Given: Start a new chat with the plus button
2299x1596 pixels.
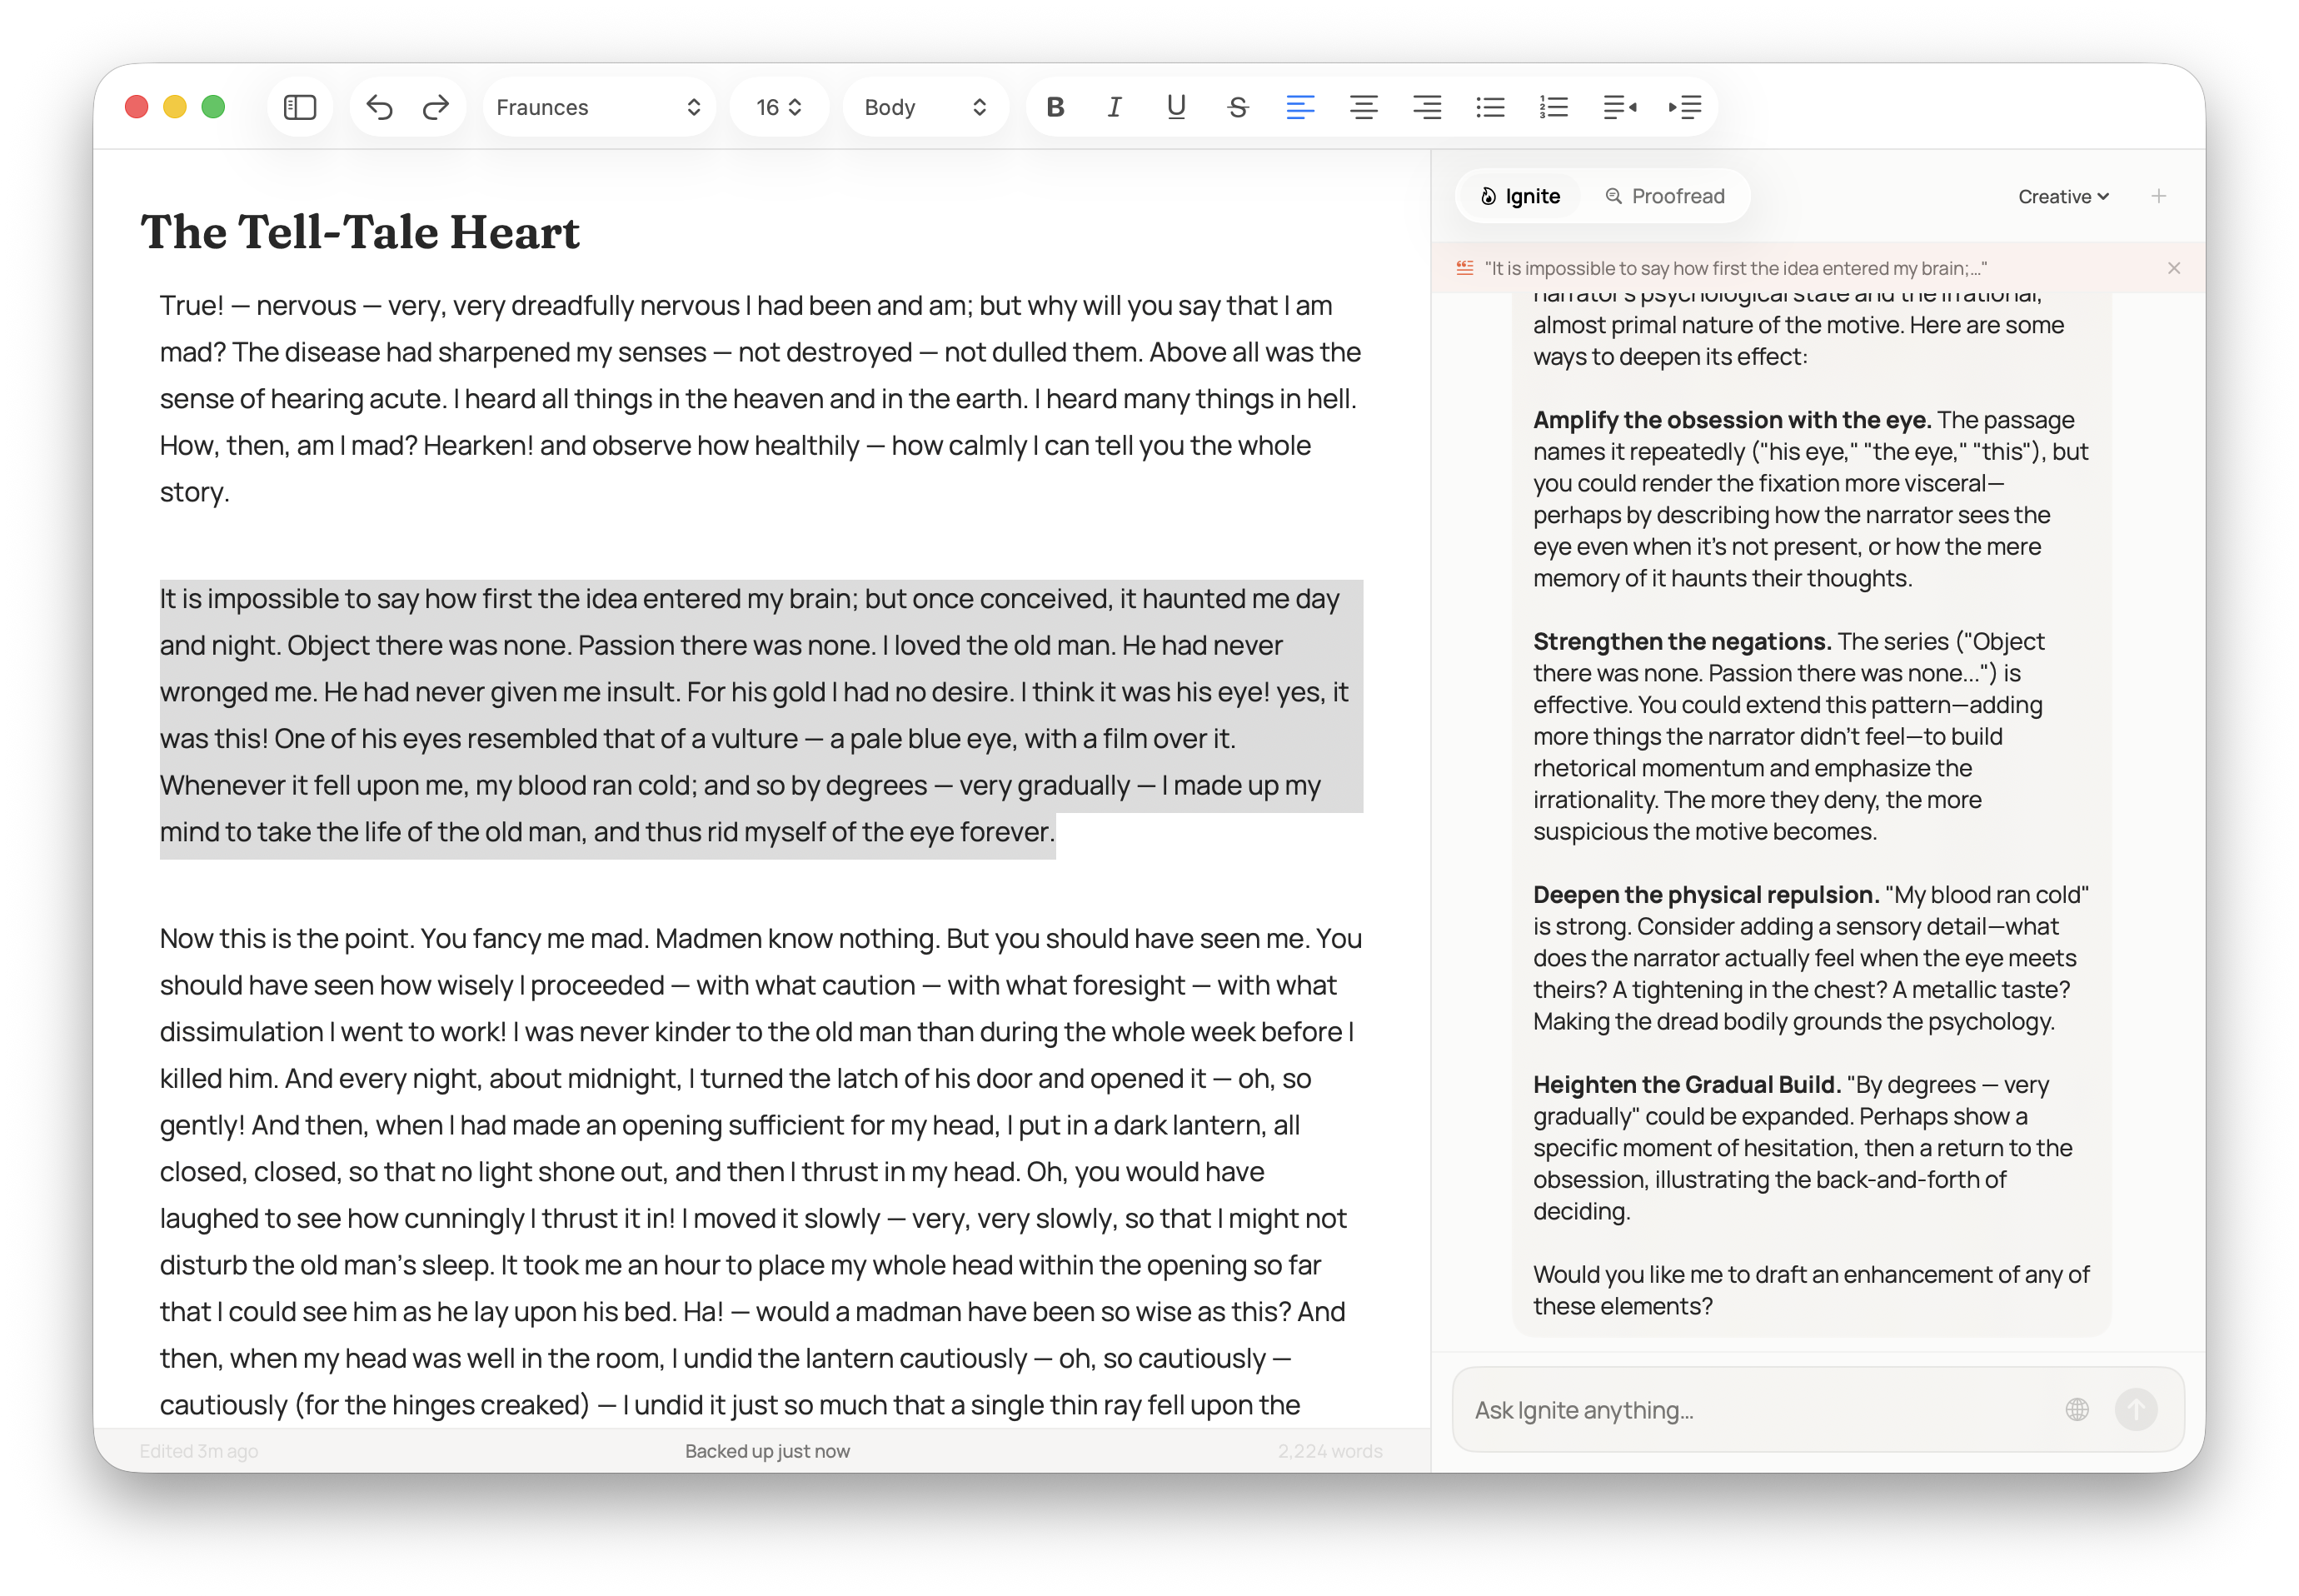Looking at the screenshot, I should click(2160, 196).
